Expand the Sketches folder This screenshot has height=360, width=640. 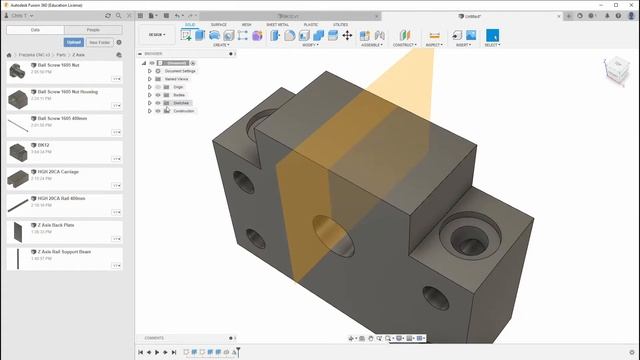pyautogui.click(x=150, y=103)
